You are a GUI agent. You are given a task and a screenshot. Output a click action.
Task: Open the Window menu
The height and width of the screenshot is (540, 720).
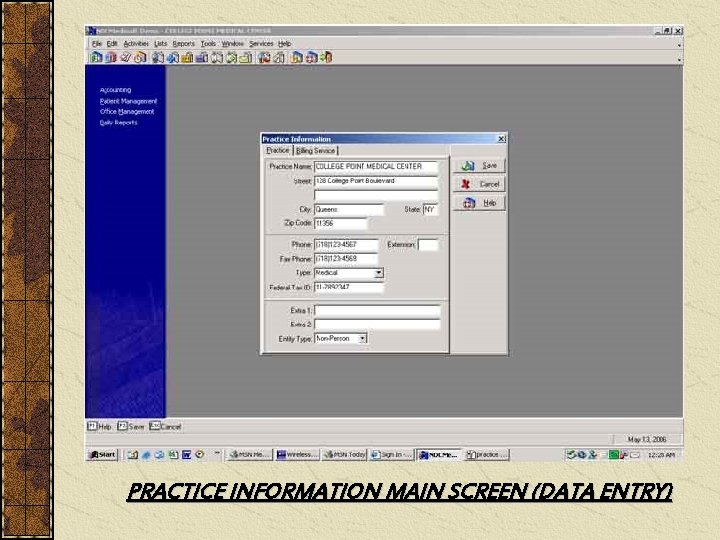(232, 44)
